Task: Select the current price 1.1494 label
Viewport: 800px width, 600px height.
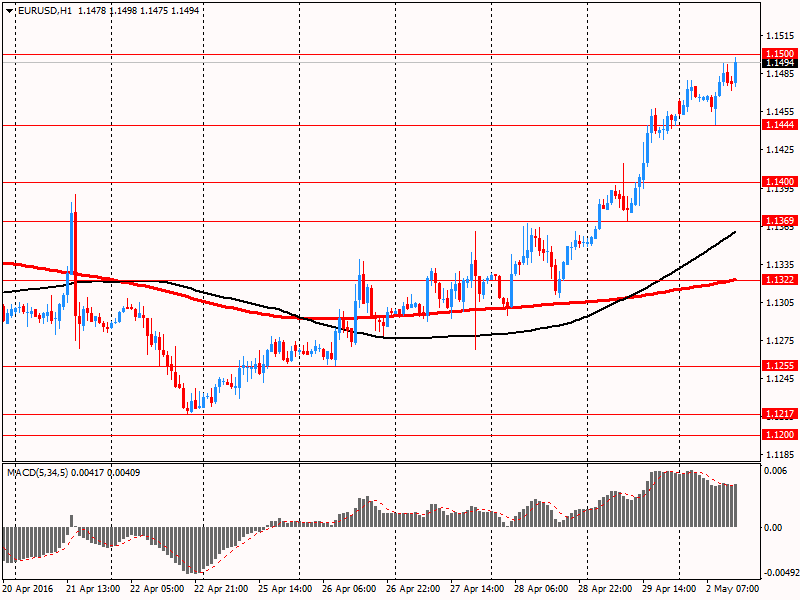Action: point(779,63)
